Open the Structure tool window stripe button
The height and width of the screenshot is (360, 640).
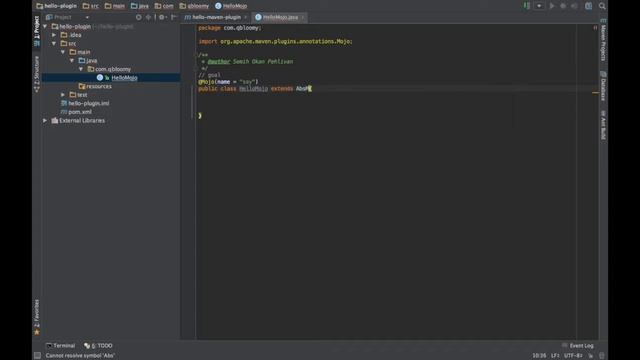coord(37,73)
